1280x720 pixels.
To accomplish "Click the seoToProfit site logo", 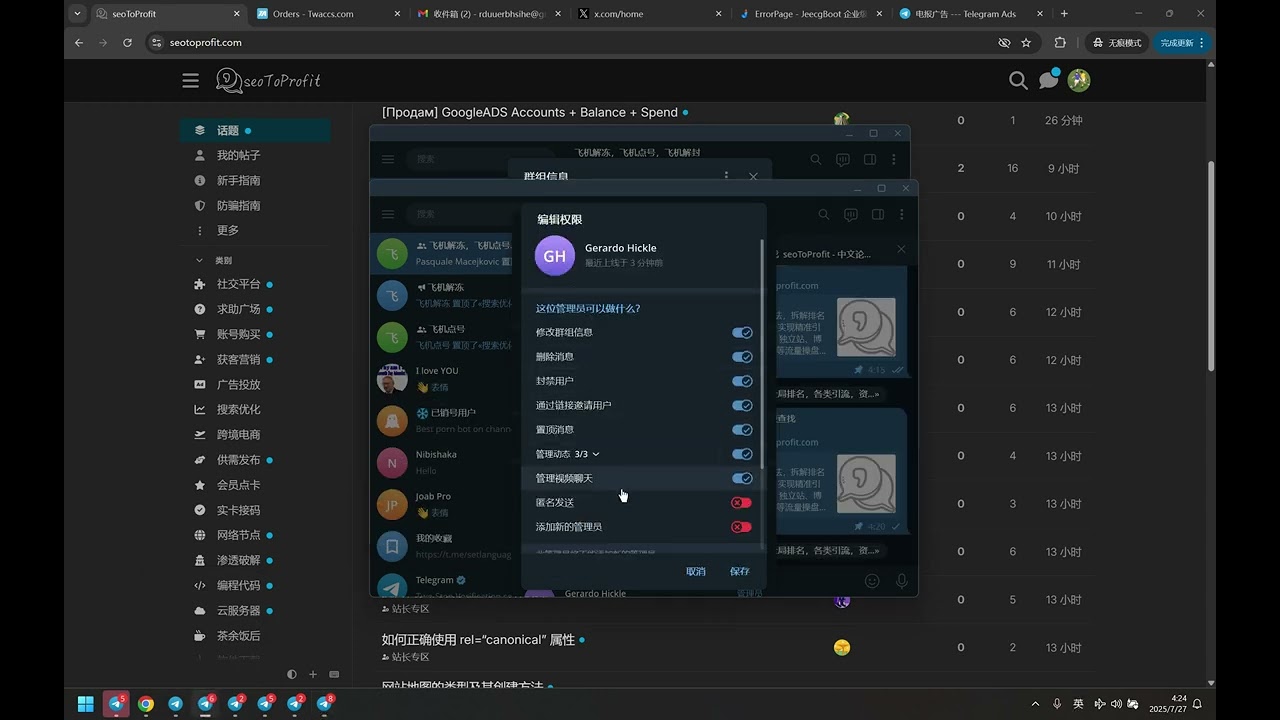I will [268, 81].
